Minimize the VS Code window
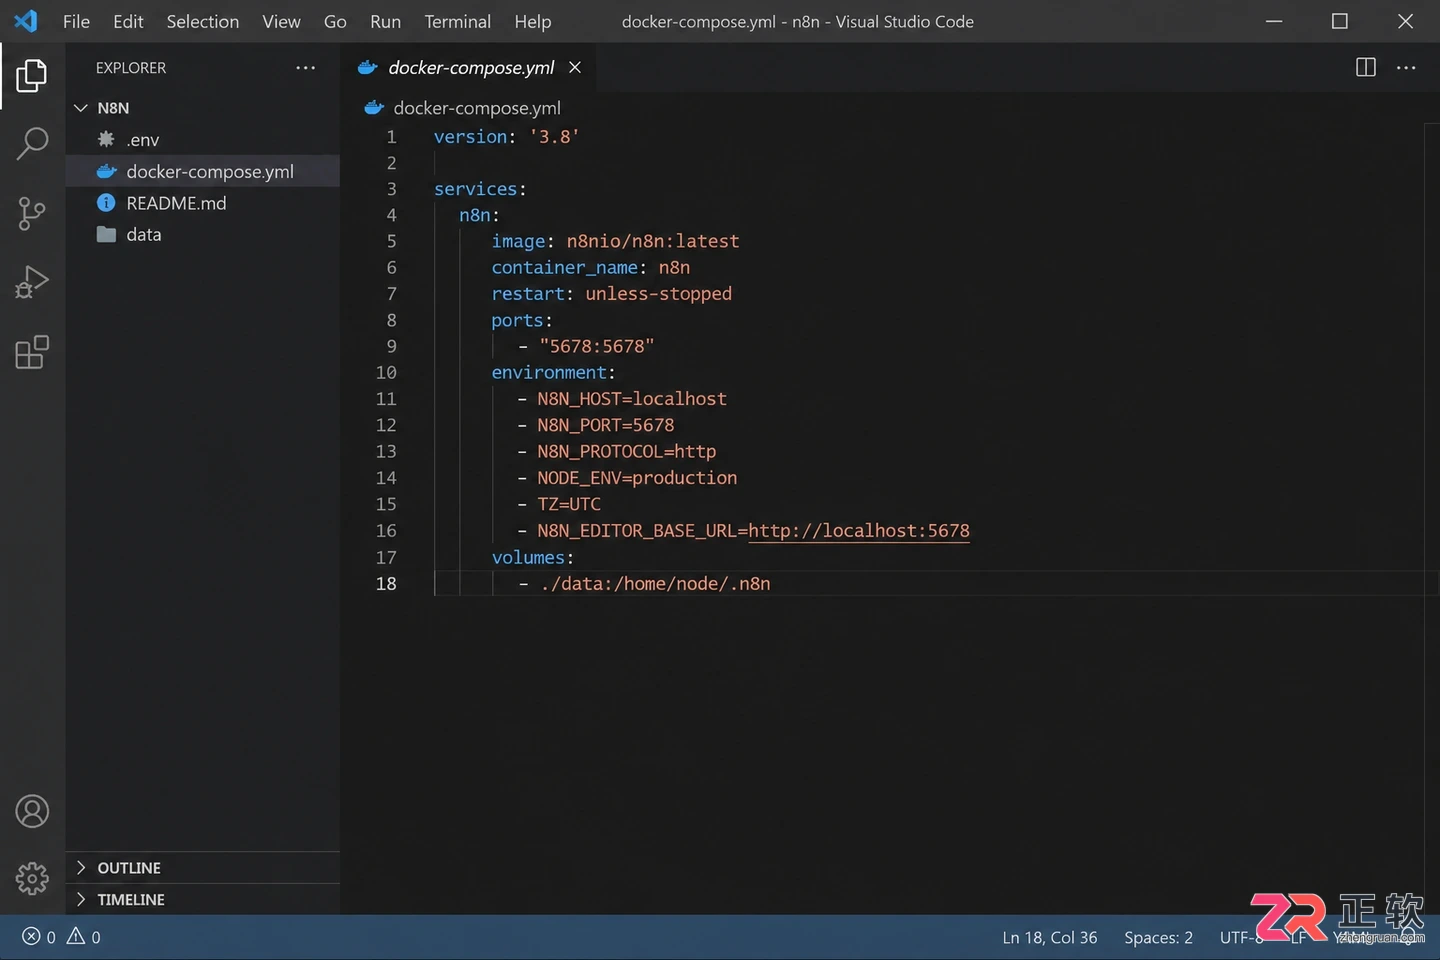 point(1274,21)
